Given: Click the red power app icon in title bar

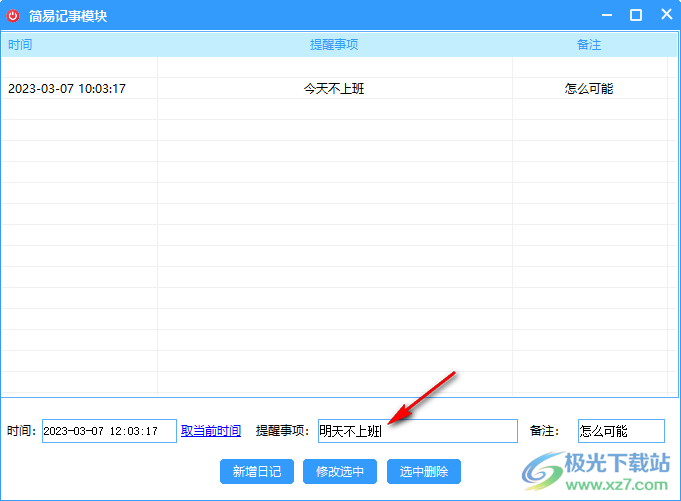Looking at the screenshot, I should [13, 15].
